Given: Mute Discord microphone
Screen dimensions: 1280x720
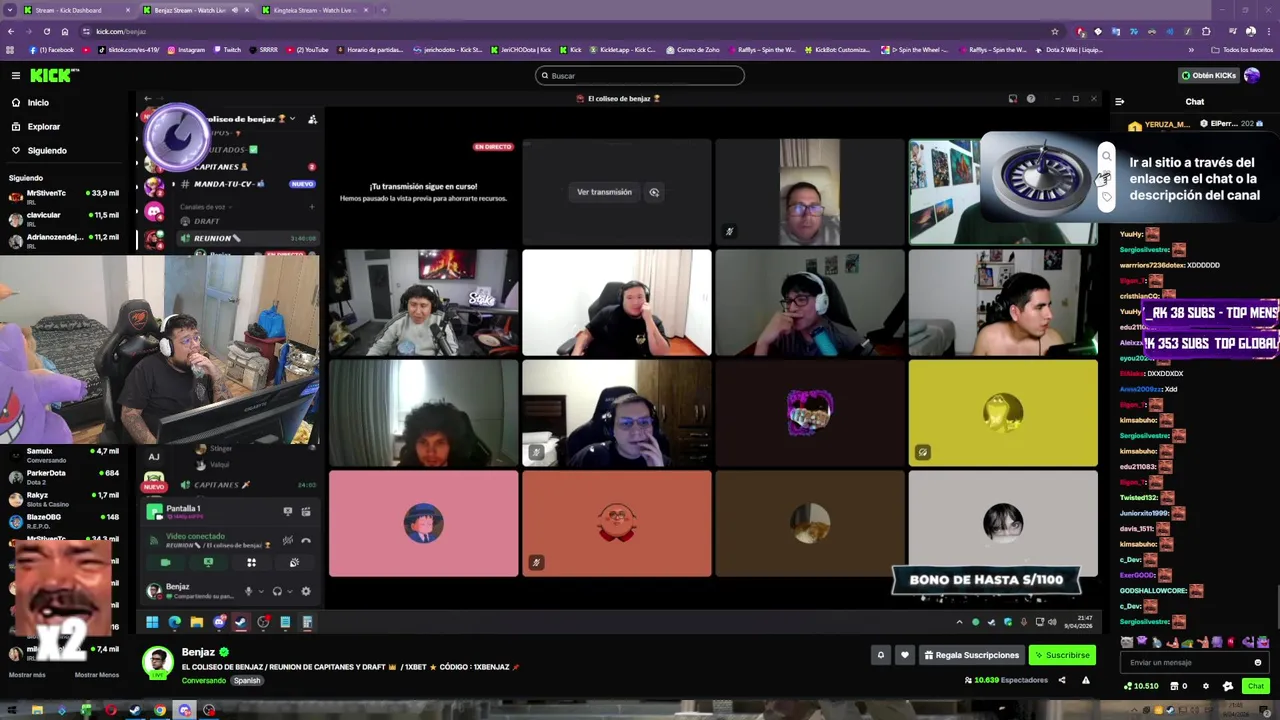Looking at the screenshot, I should tap(248, 591).
